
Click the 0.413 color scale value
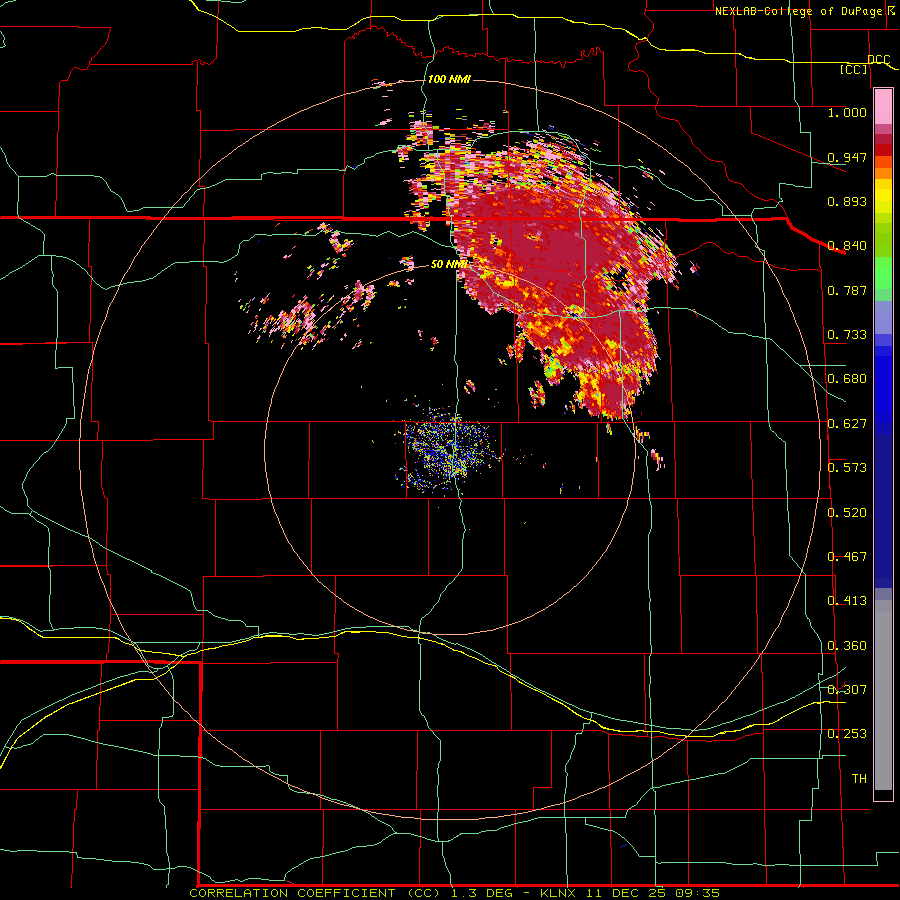click(x=847, y=601)
